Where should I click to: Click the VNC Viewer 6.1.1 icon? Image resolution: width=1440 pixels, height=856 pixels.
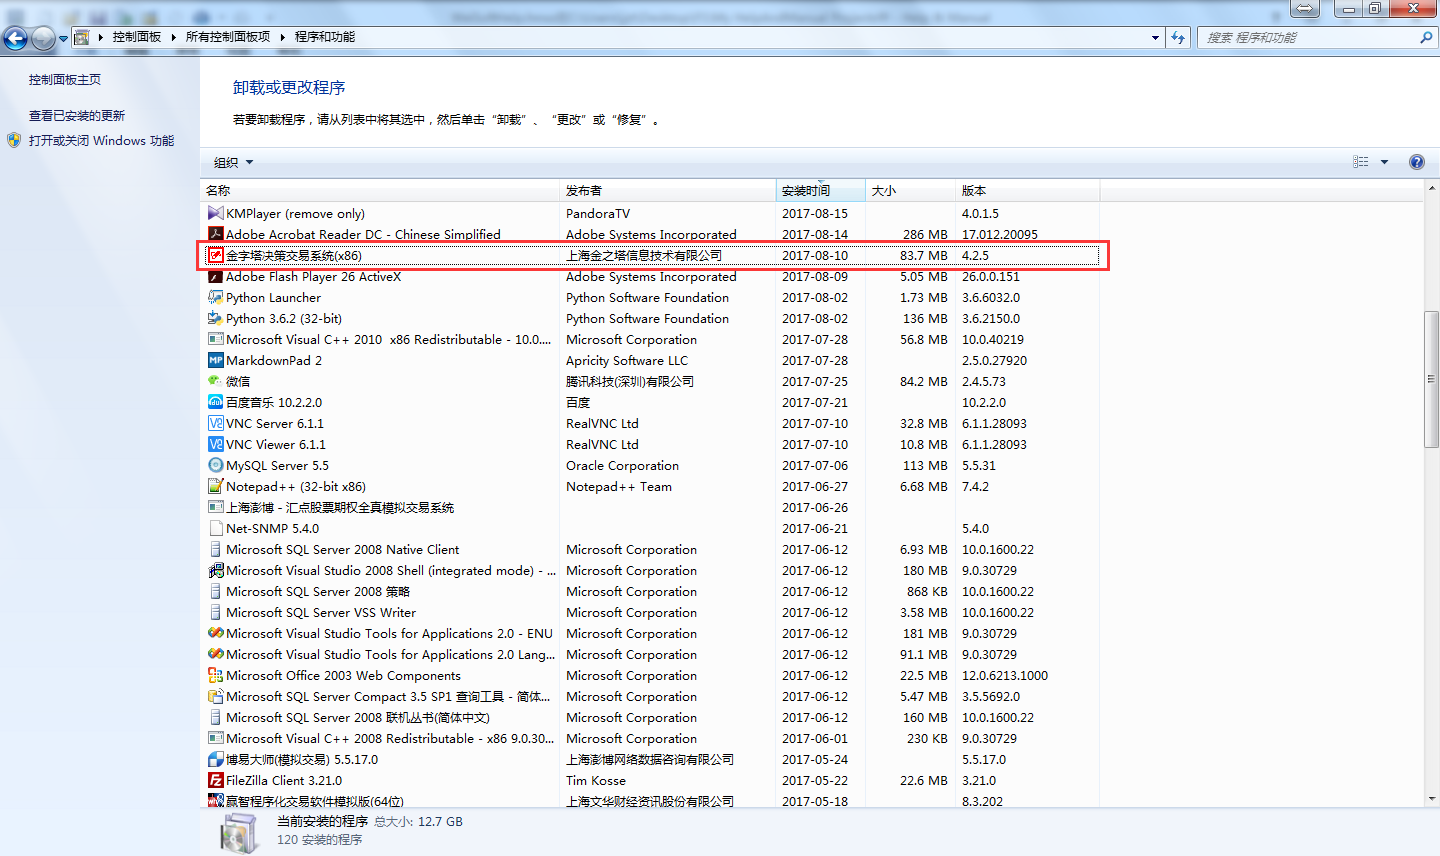point(215,444)
